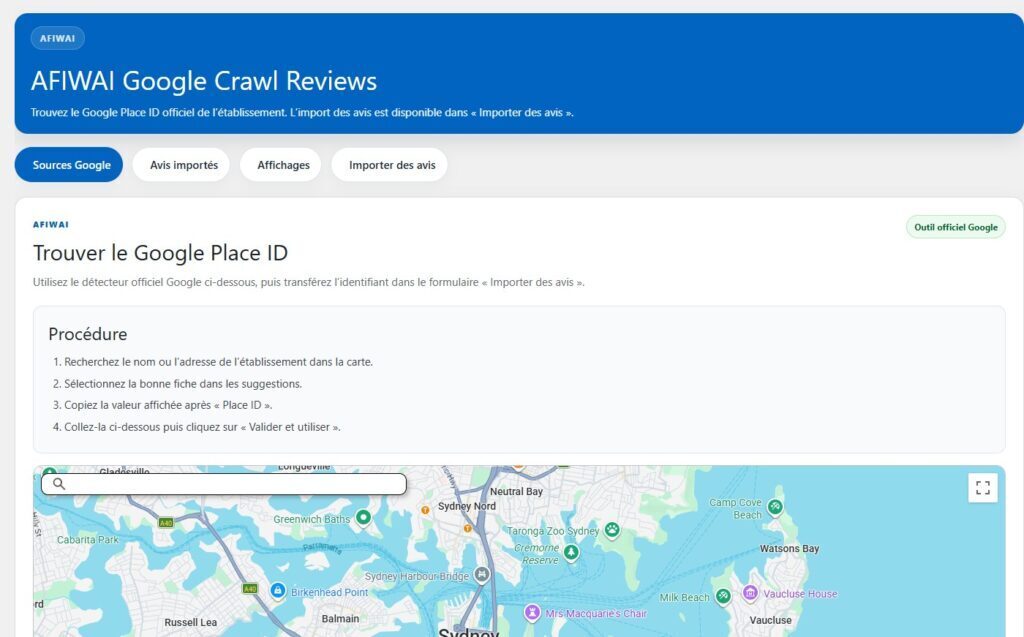This screenshot has height=637, width=1024.
Task: Click the Vaucluse suburb map label
Action: click(x=771, y=620)
